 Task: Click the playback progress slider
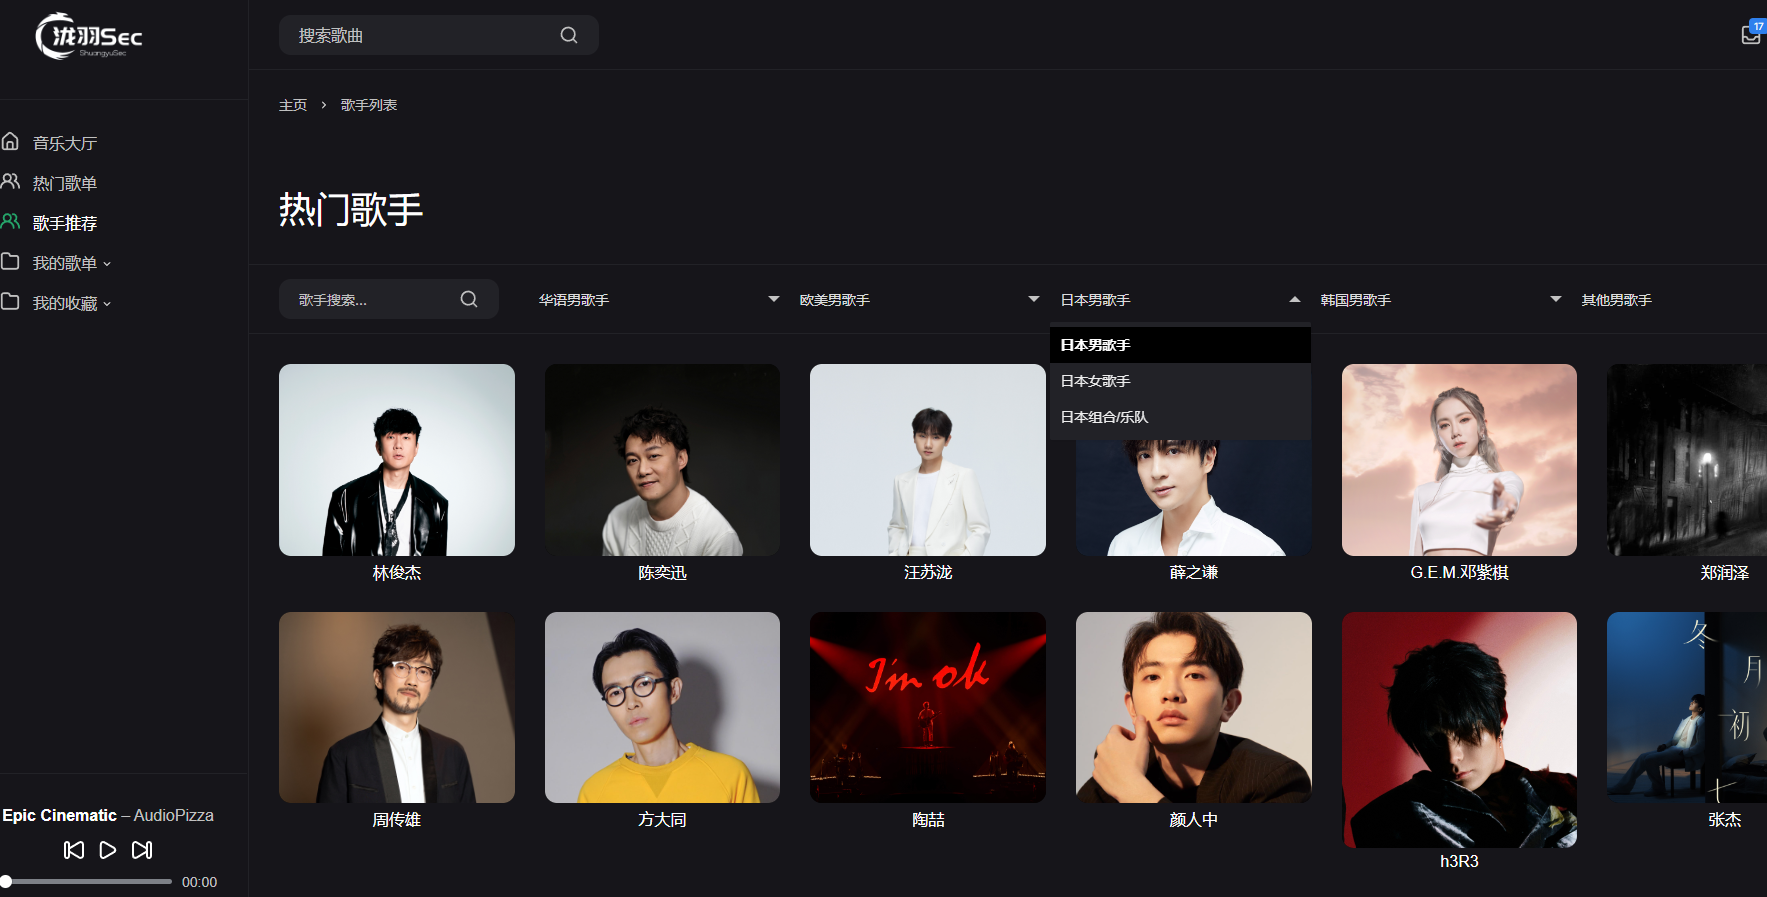pos(88,881)
